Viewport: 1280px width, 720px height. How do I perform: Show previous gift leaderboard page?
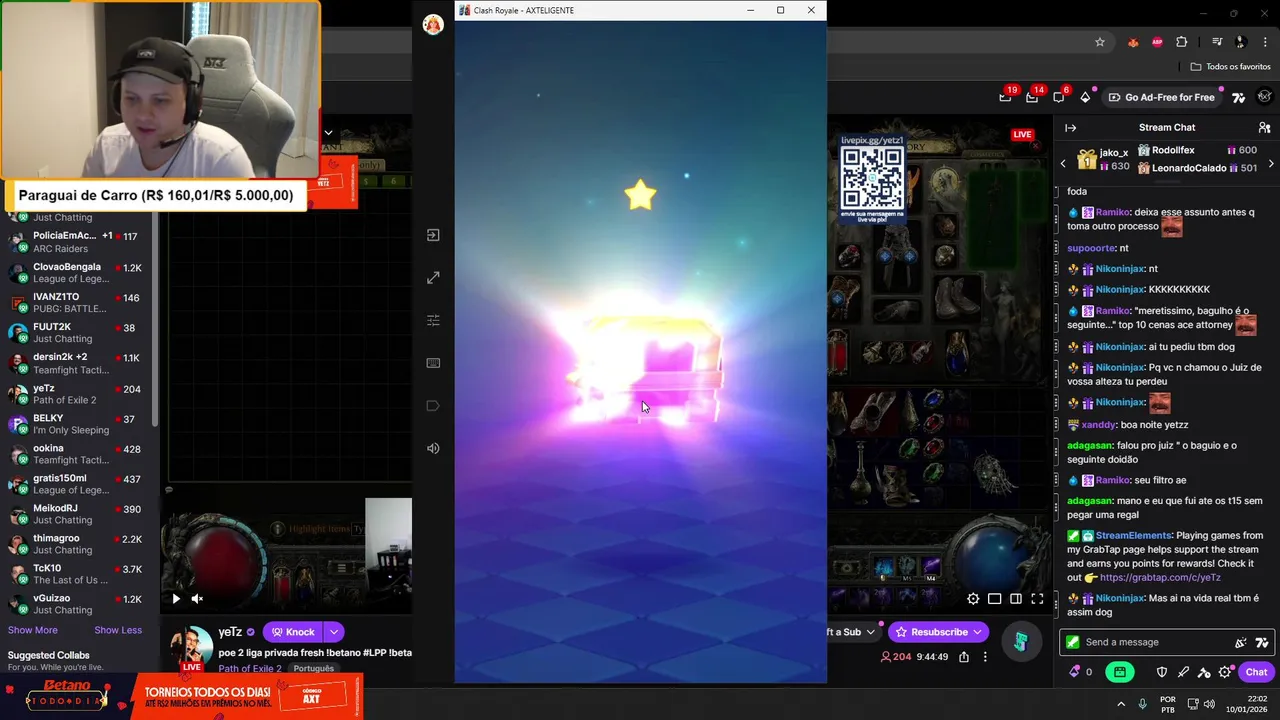coord(1062,163)
